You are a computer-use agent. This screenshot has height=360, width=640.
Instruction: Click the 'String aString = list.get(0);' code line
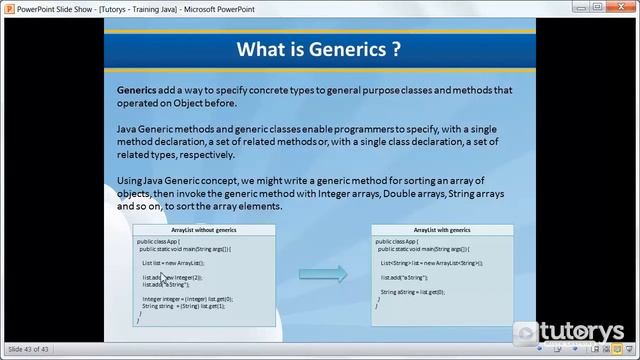click(x=413, y=292)
